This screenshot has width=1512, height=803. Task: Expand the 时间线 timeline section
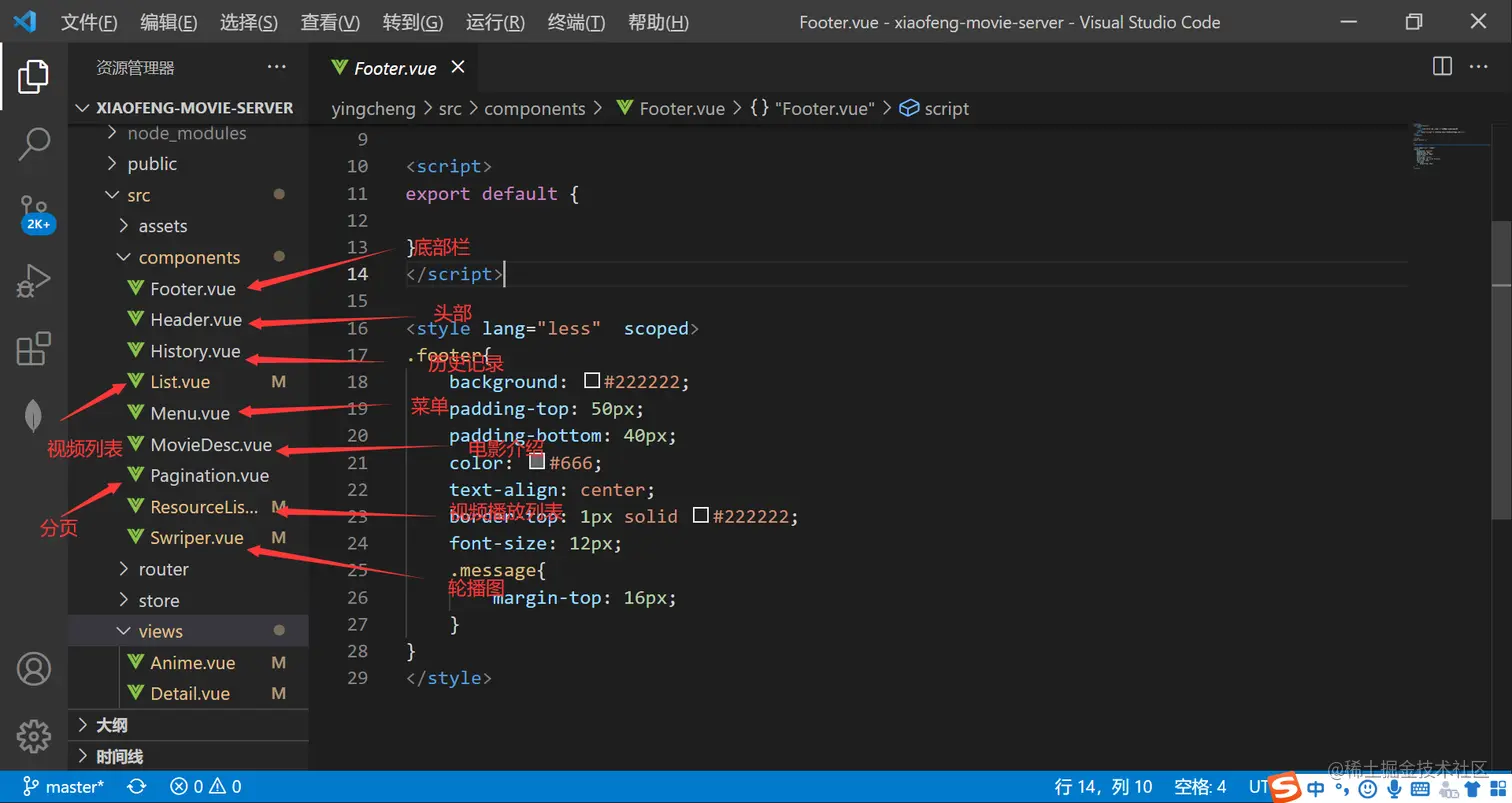coord(188,756)
